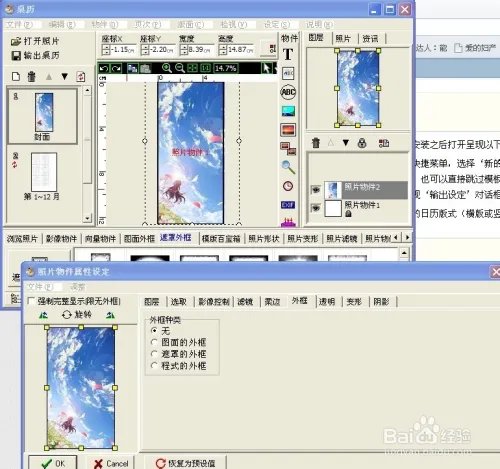Click the undo icon in canvas toolbar

coord(104,68)
